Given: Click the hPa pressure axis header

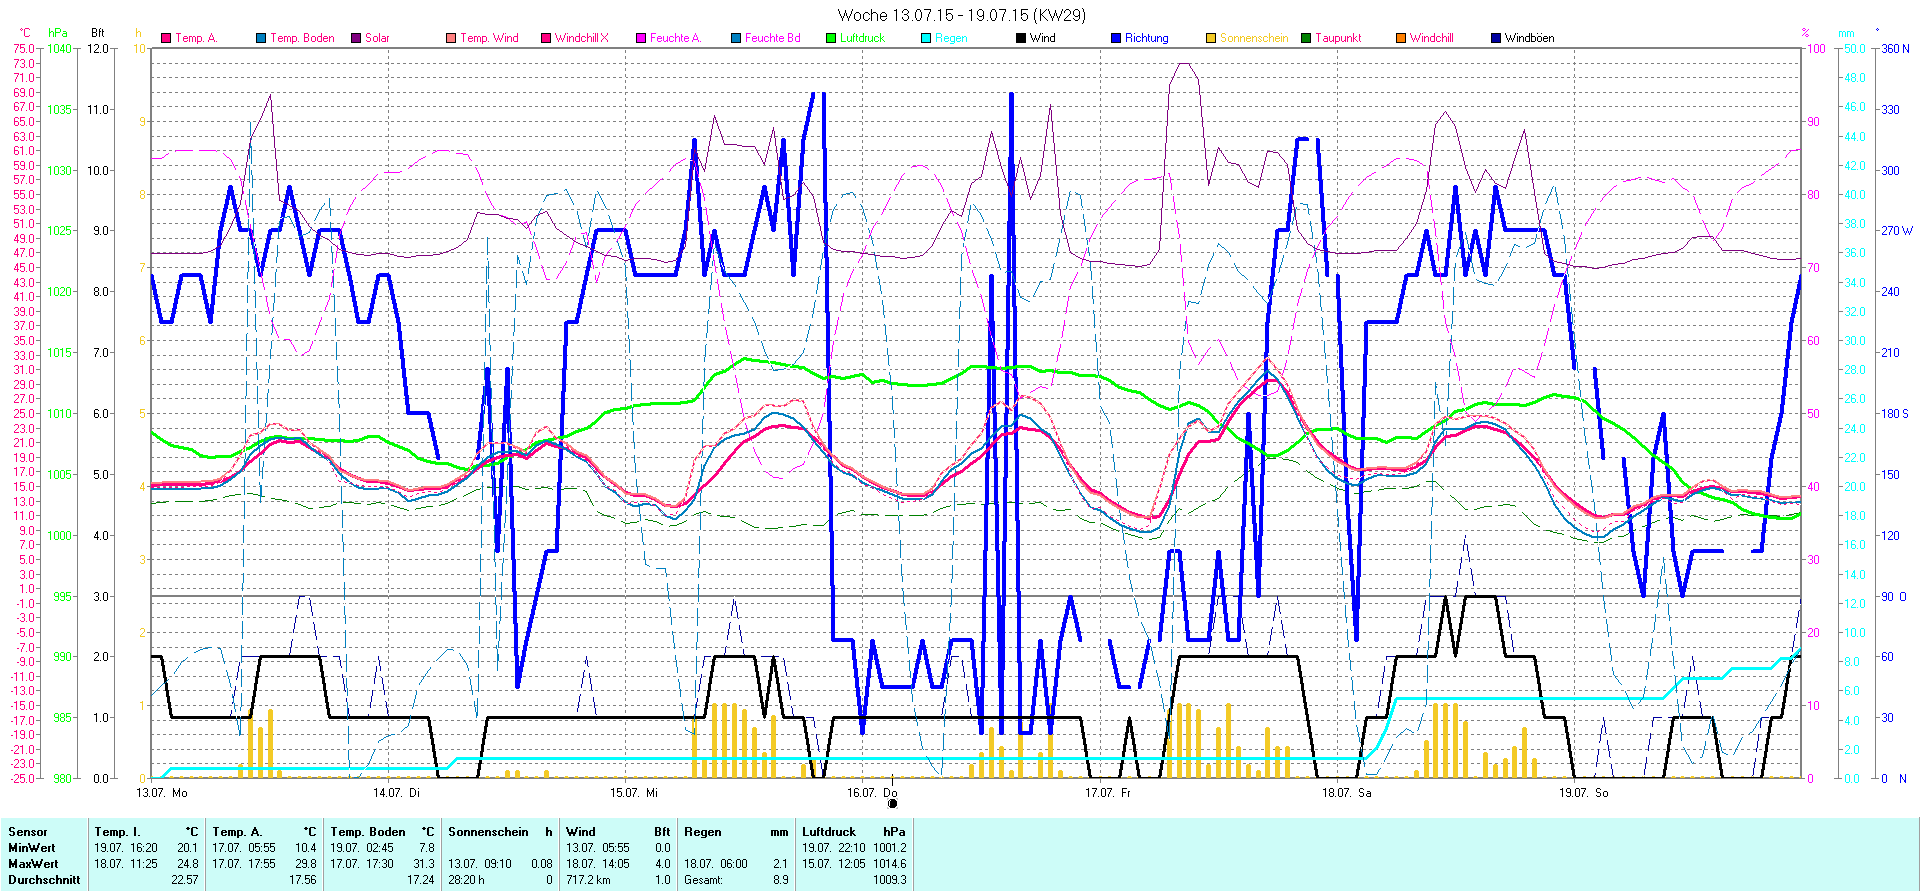Looking at the screenshot, I should [x=58, y=33].
